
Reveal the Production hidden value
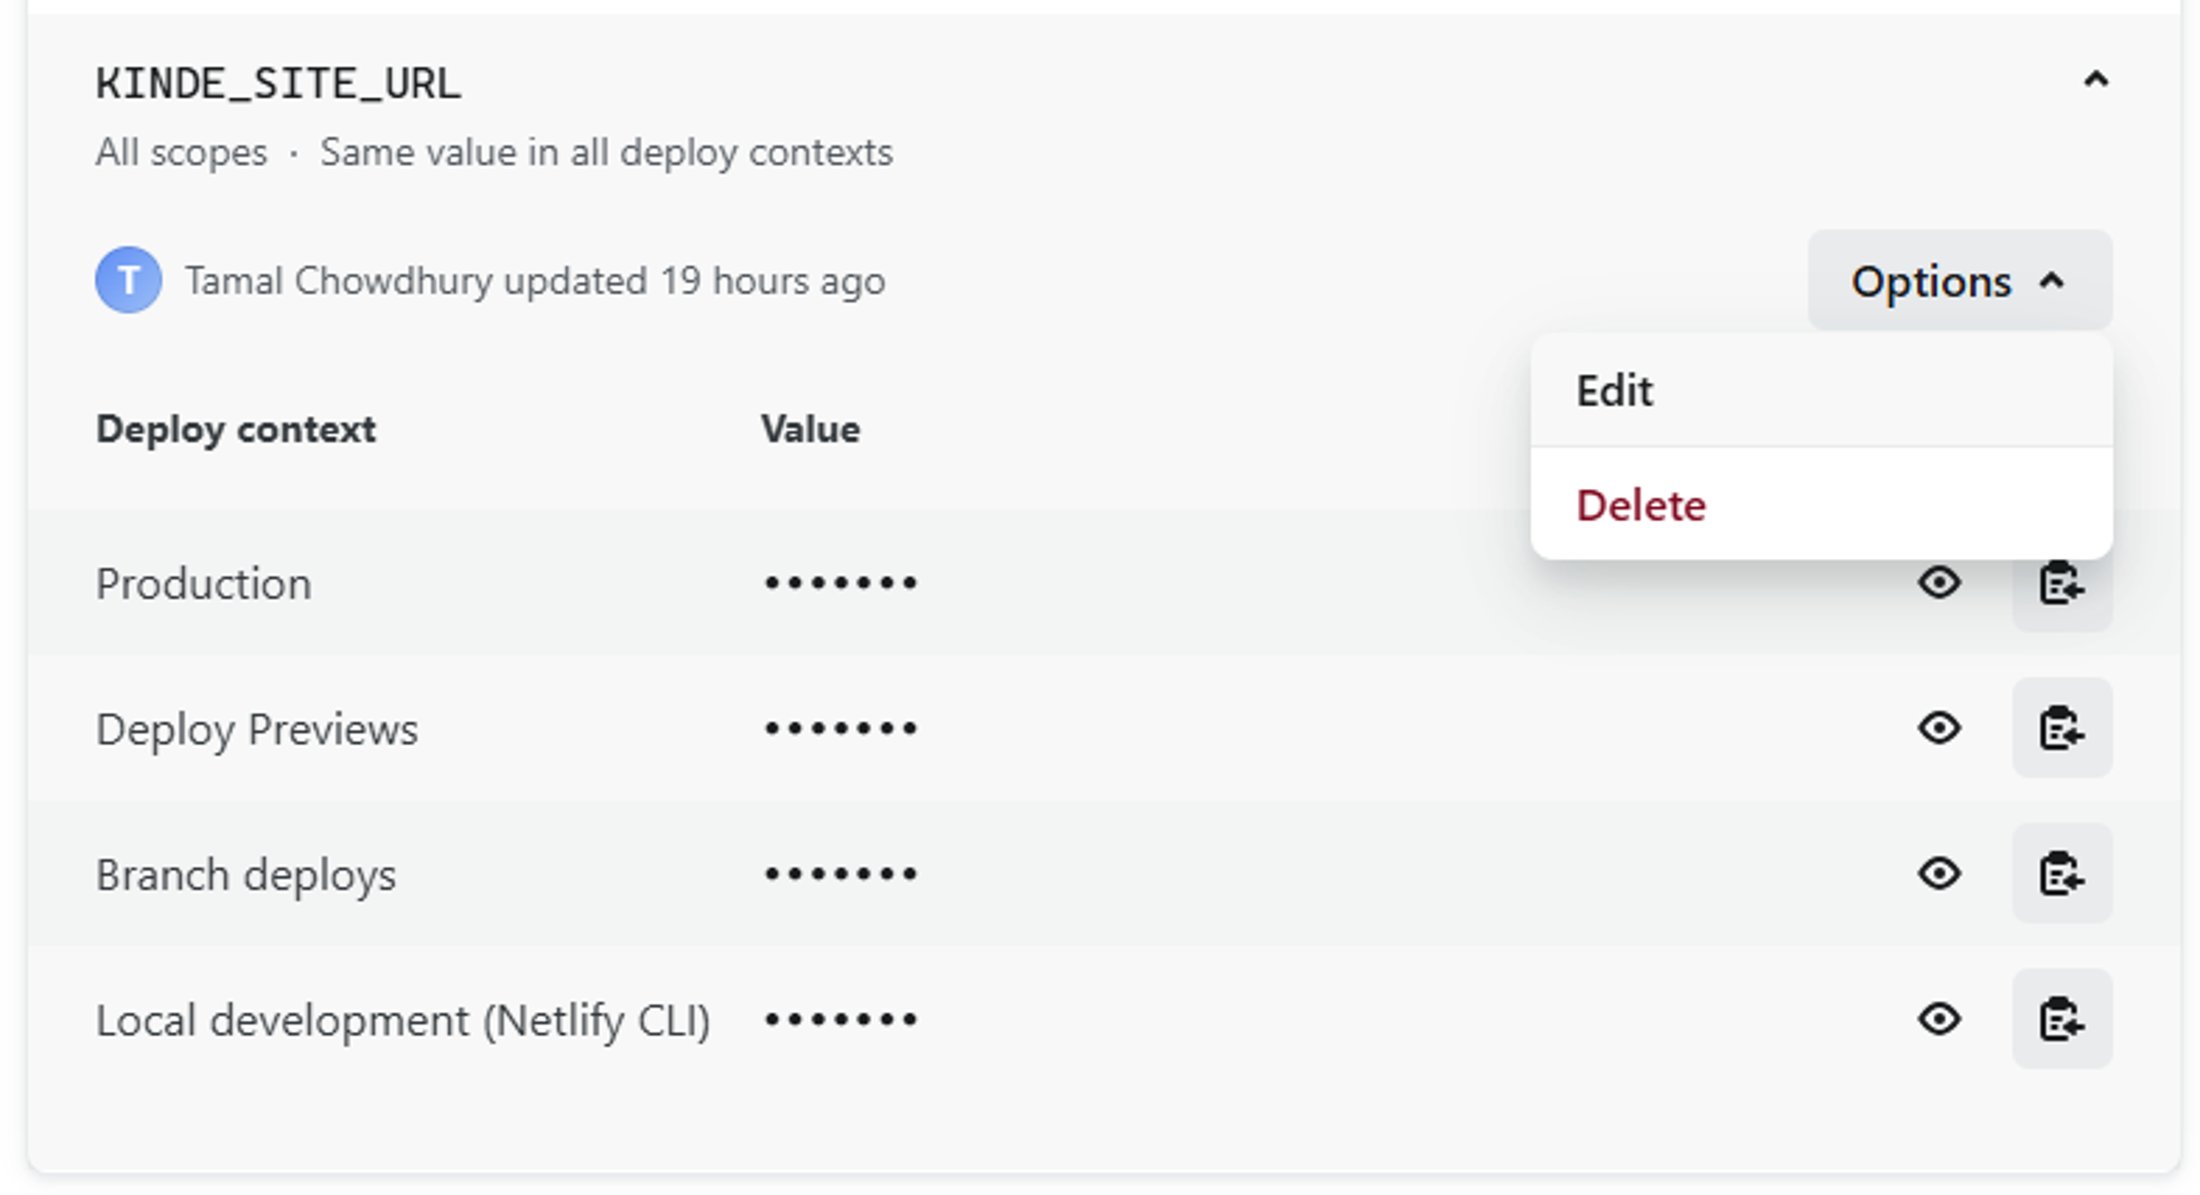(1940, 583)
